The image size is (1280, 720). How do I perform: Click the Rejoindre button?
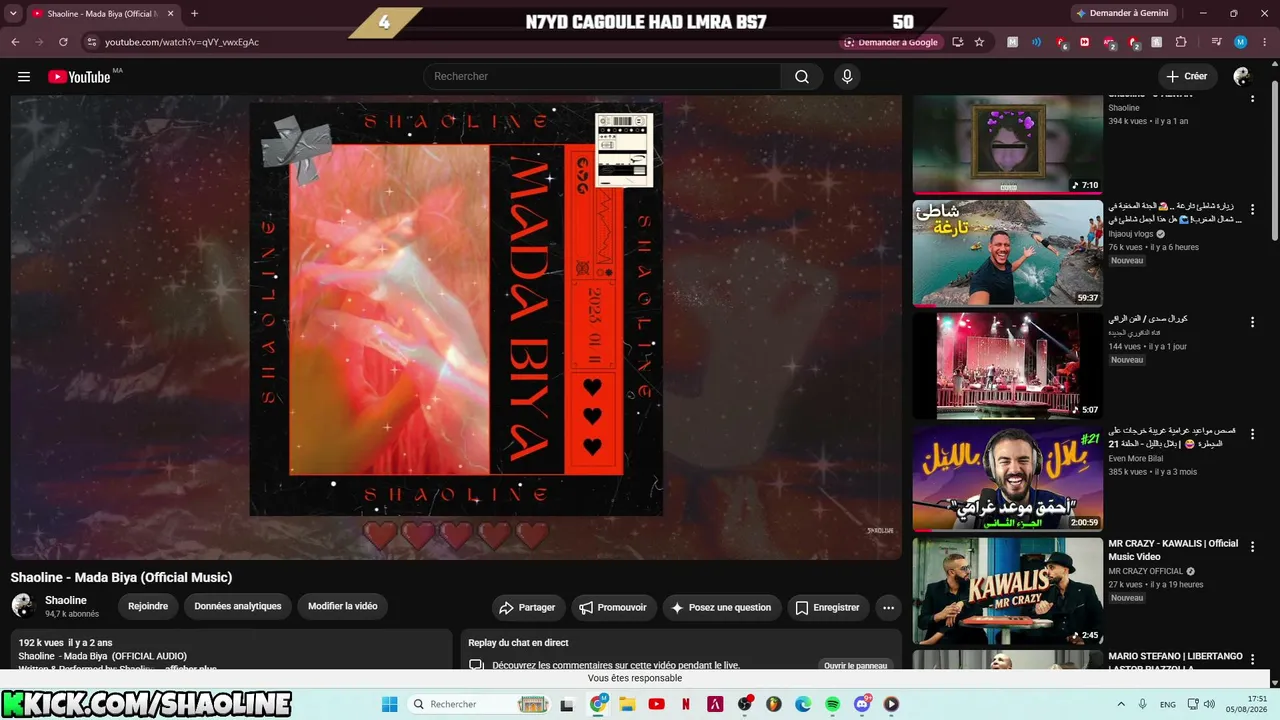[148, 606]
